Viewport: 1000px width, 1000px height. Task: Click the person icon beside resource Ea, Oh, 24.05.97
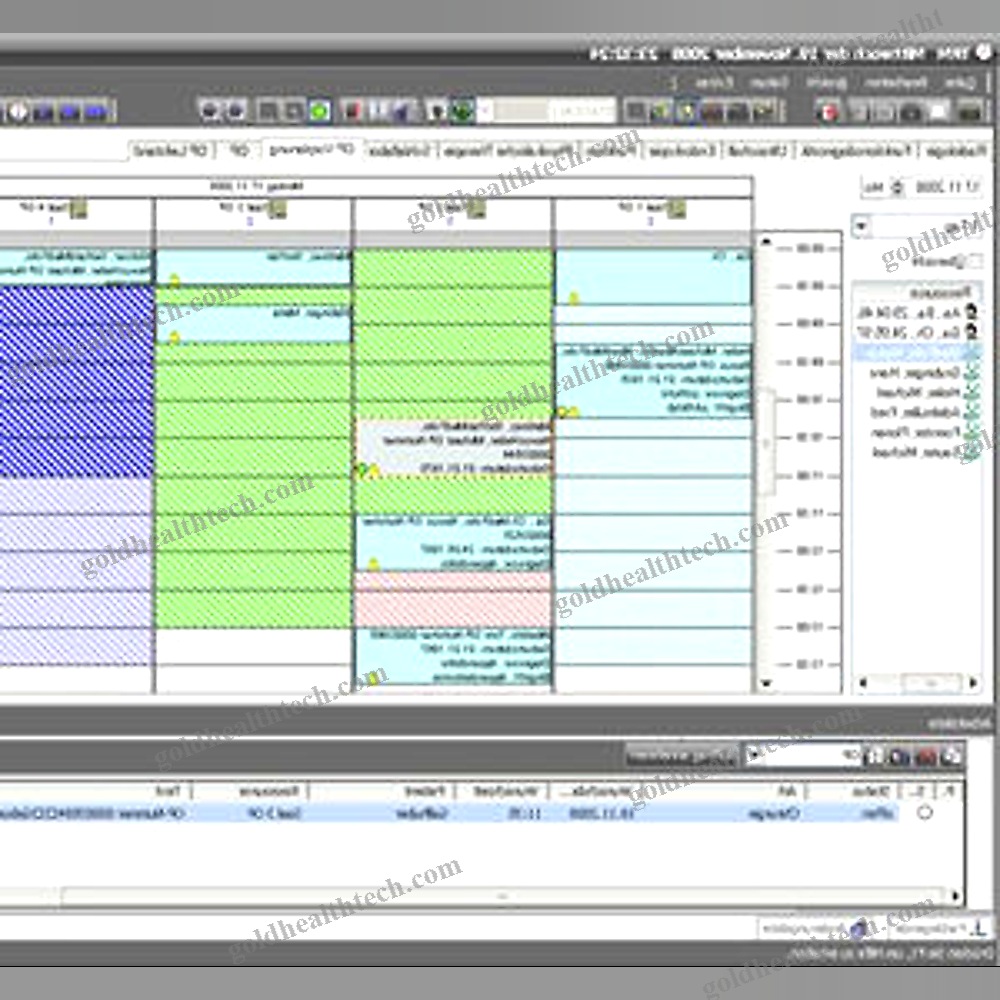[x=971, y=332]
